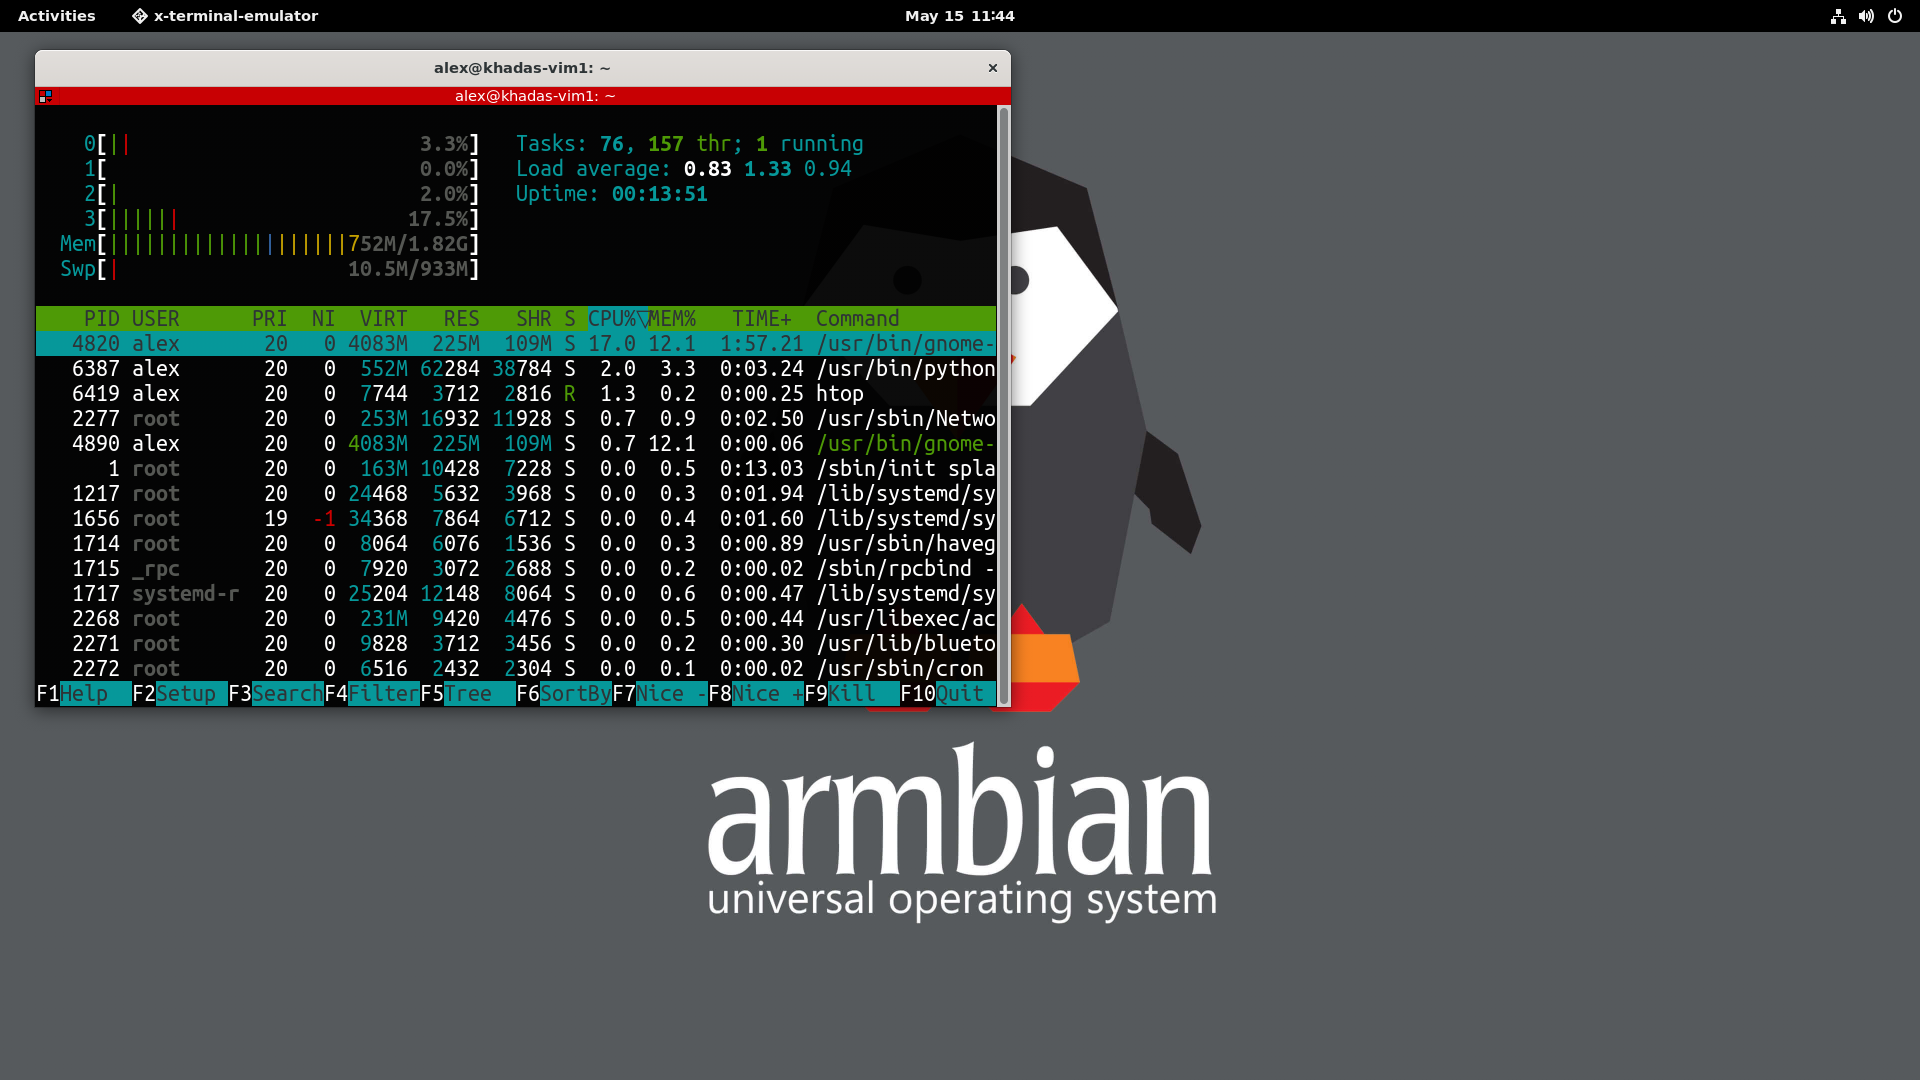Click the Mem usage meter bar
This screenshot has width=1920, height=1080.
coord(270,244)
